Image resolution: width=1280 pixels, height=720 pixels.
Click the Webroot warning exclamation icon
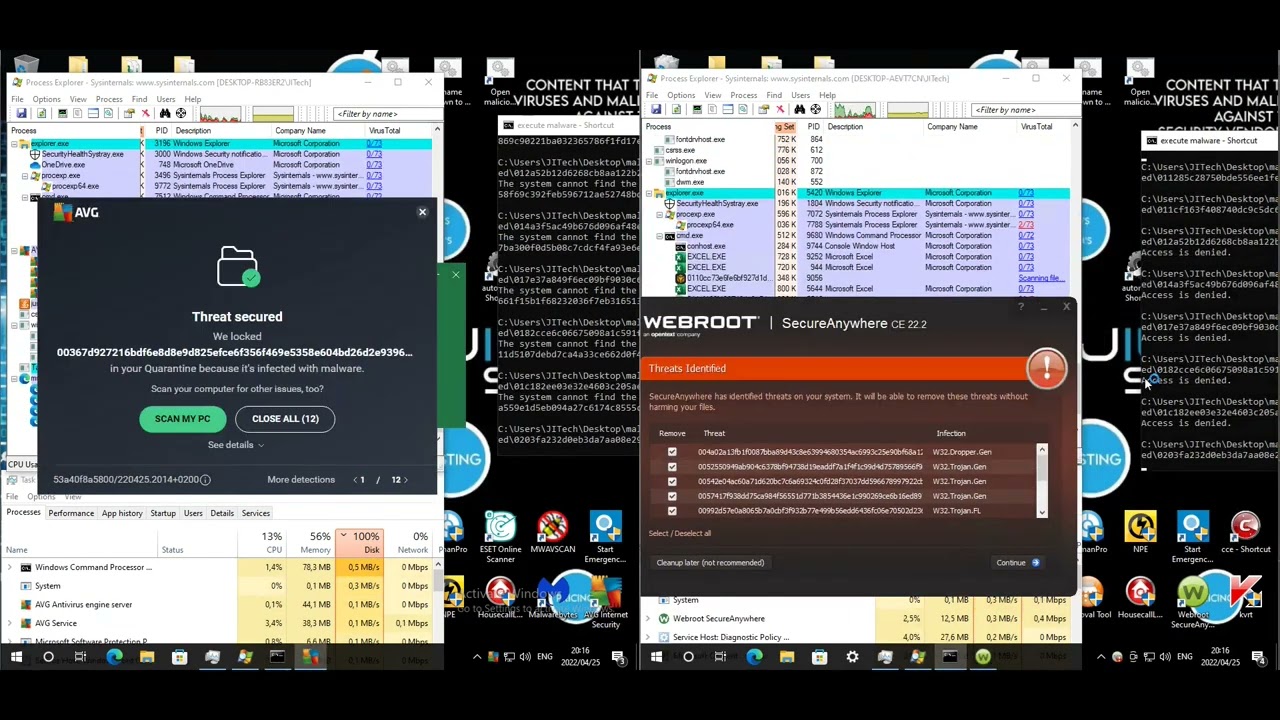click(1047, 368)
